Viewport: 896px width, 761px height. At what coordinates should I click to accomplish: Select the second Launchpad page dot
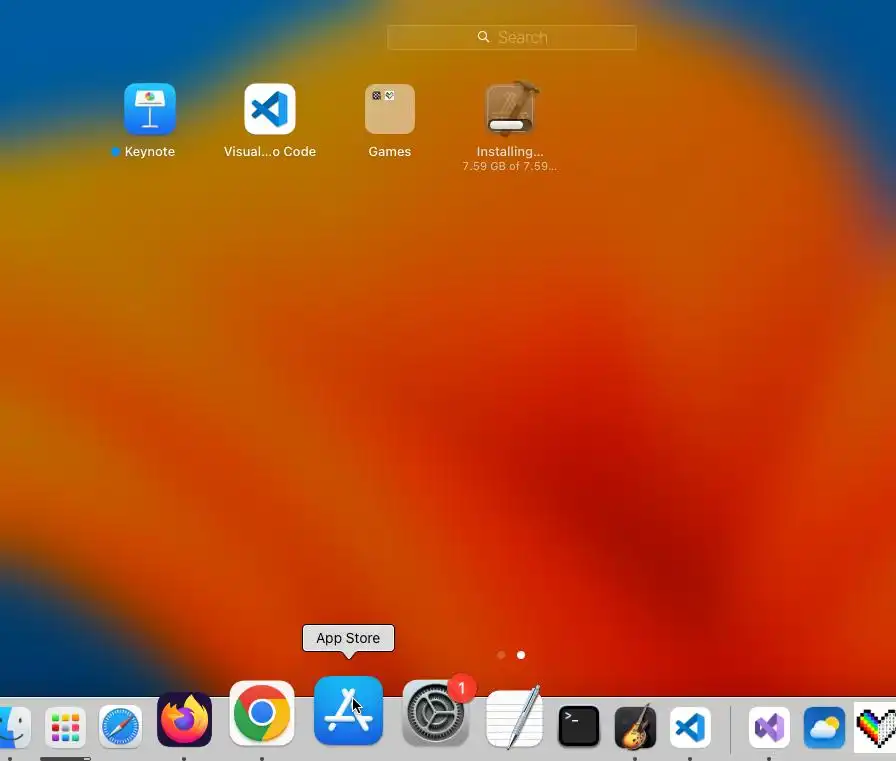(x=521, y=655)
